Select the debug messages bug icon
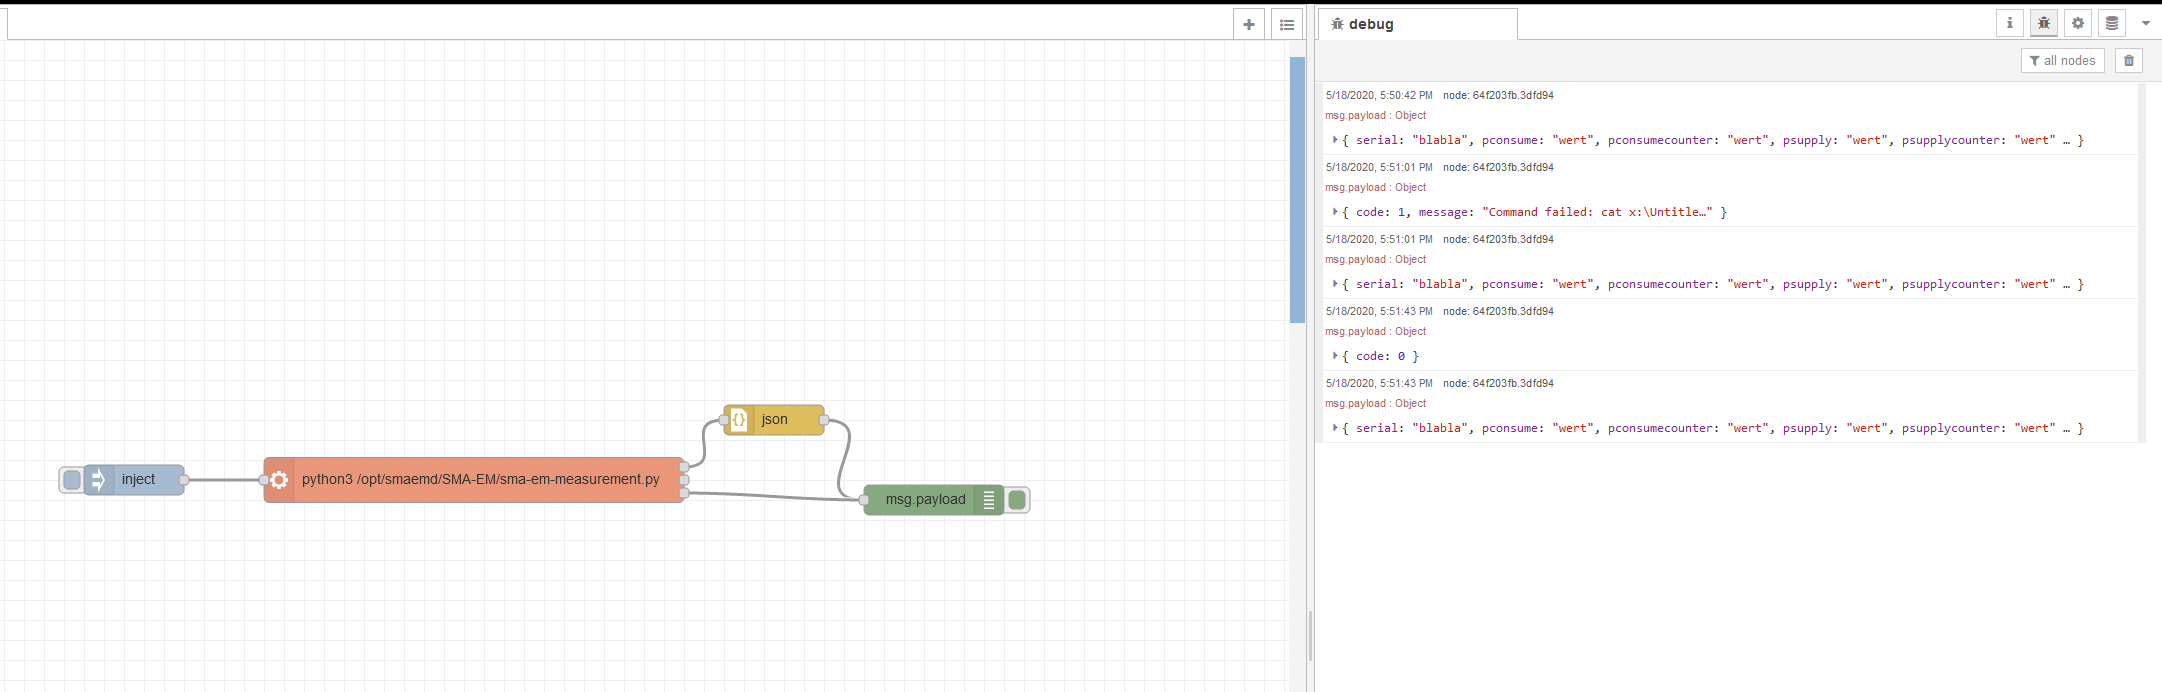The width and height of the screenshot is (2162, 692). (2043, 23)
